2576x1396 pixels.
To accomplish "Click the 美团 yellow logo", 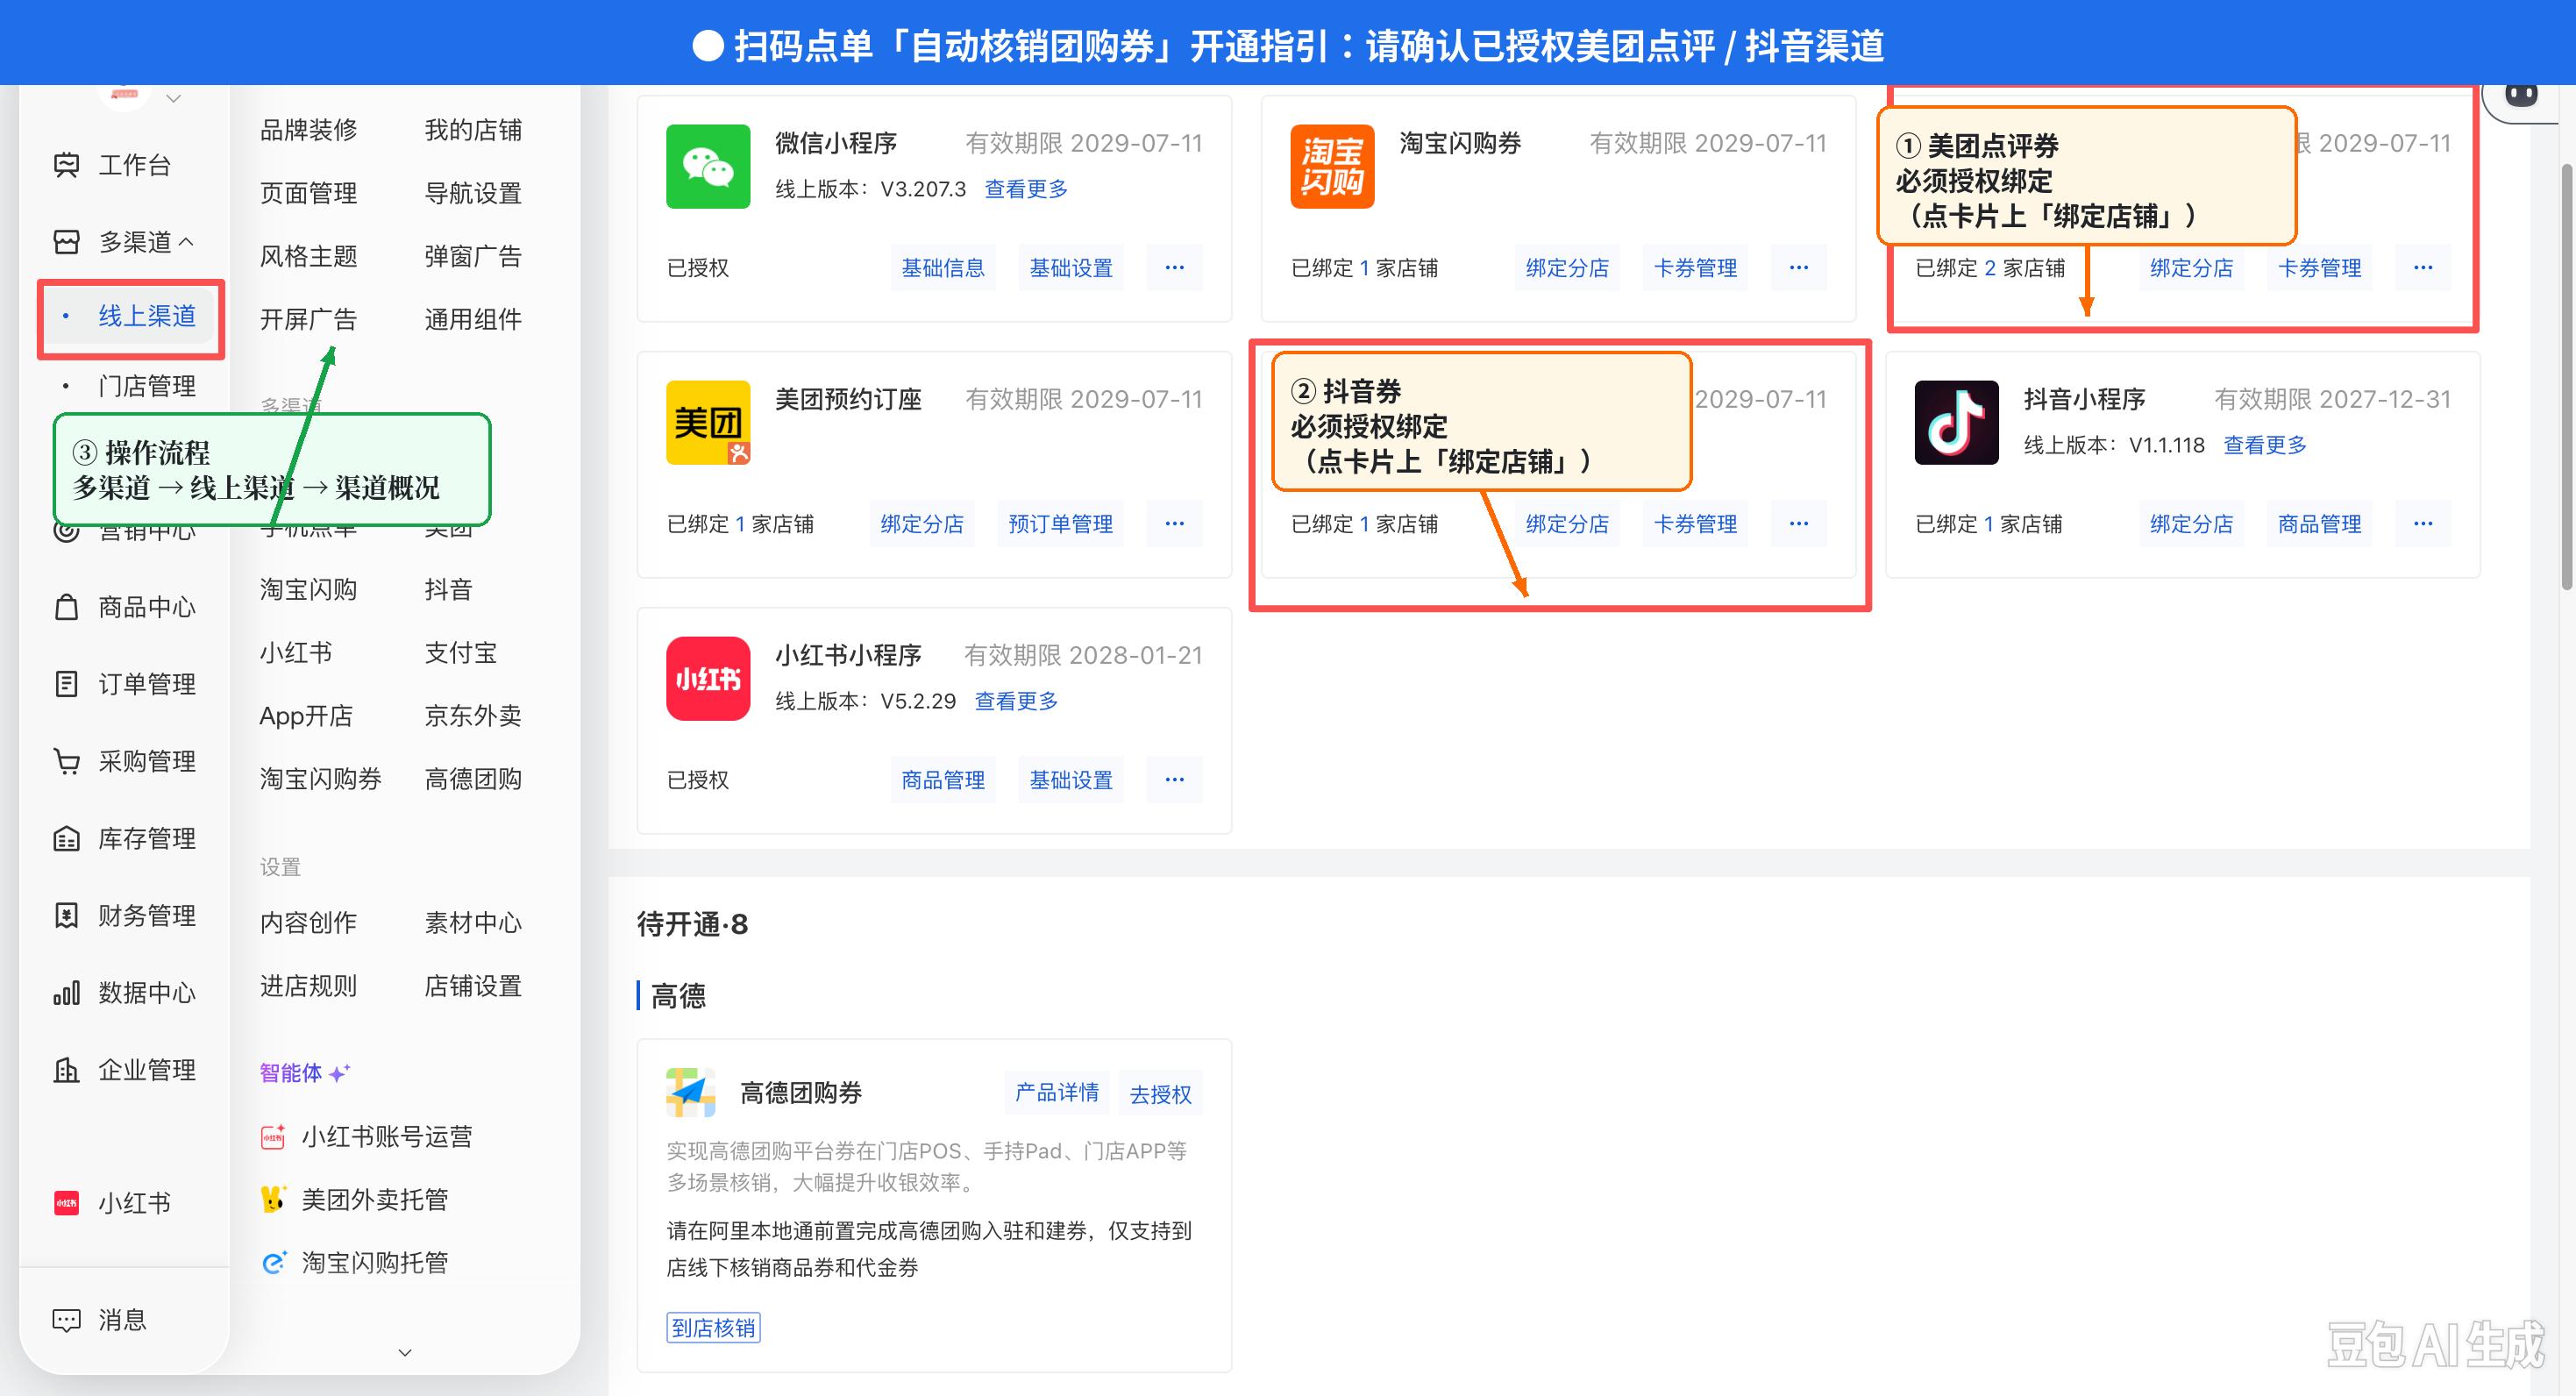I will (x=708, y=422).
